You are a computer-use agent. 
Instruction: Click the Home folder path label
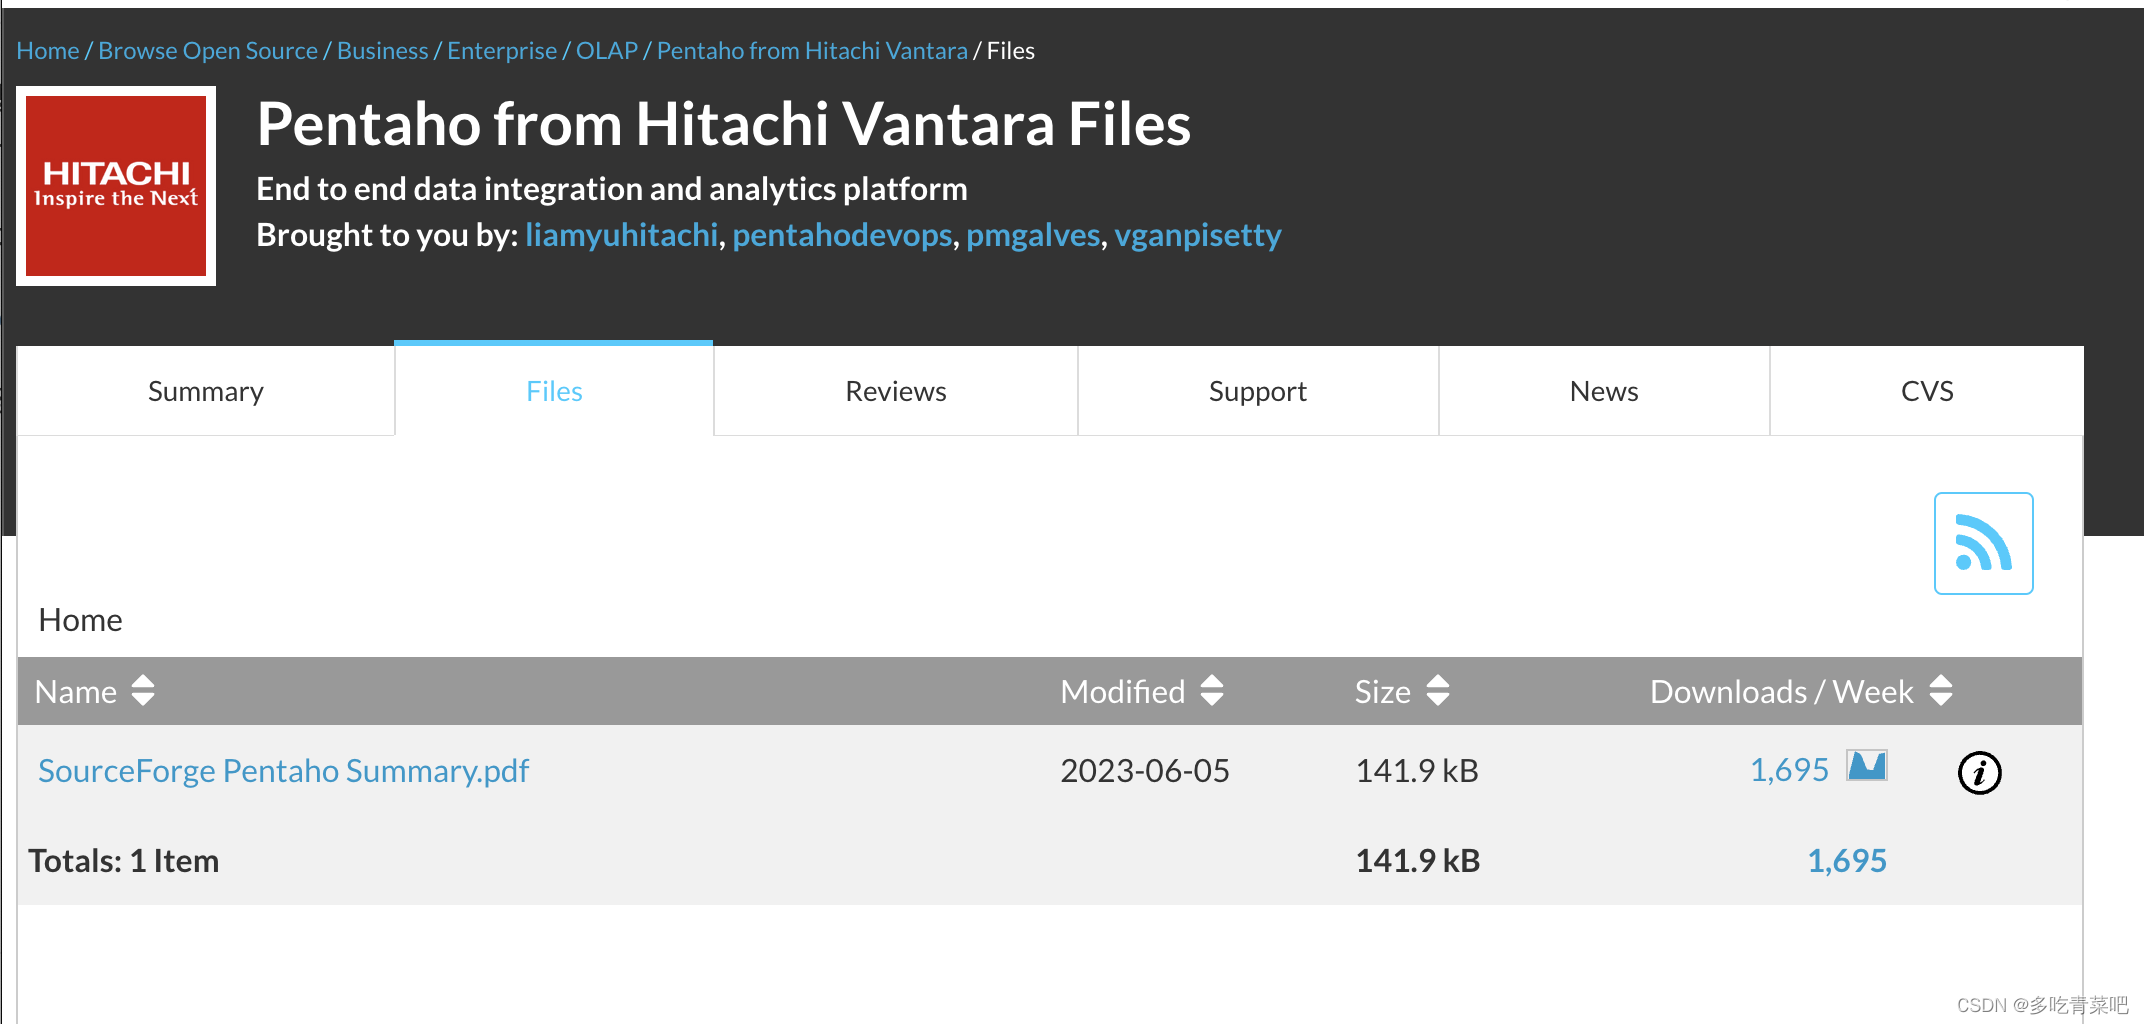pos(80,620)
